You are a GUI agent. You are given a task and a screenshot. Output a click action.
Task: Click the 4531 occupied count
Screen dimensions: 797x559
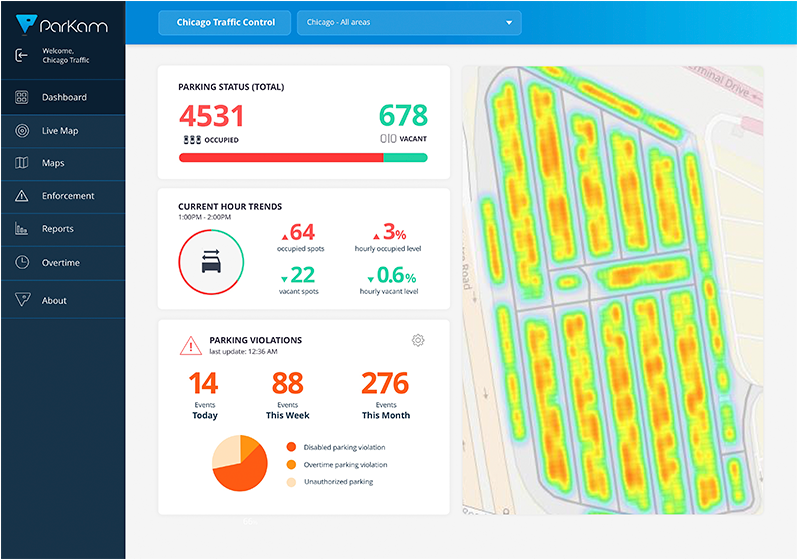211,116
